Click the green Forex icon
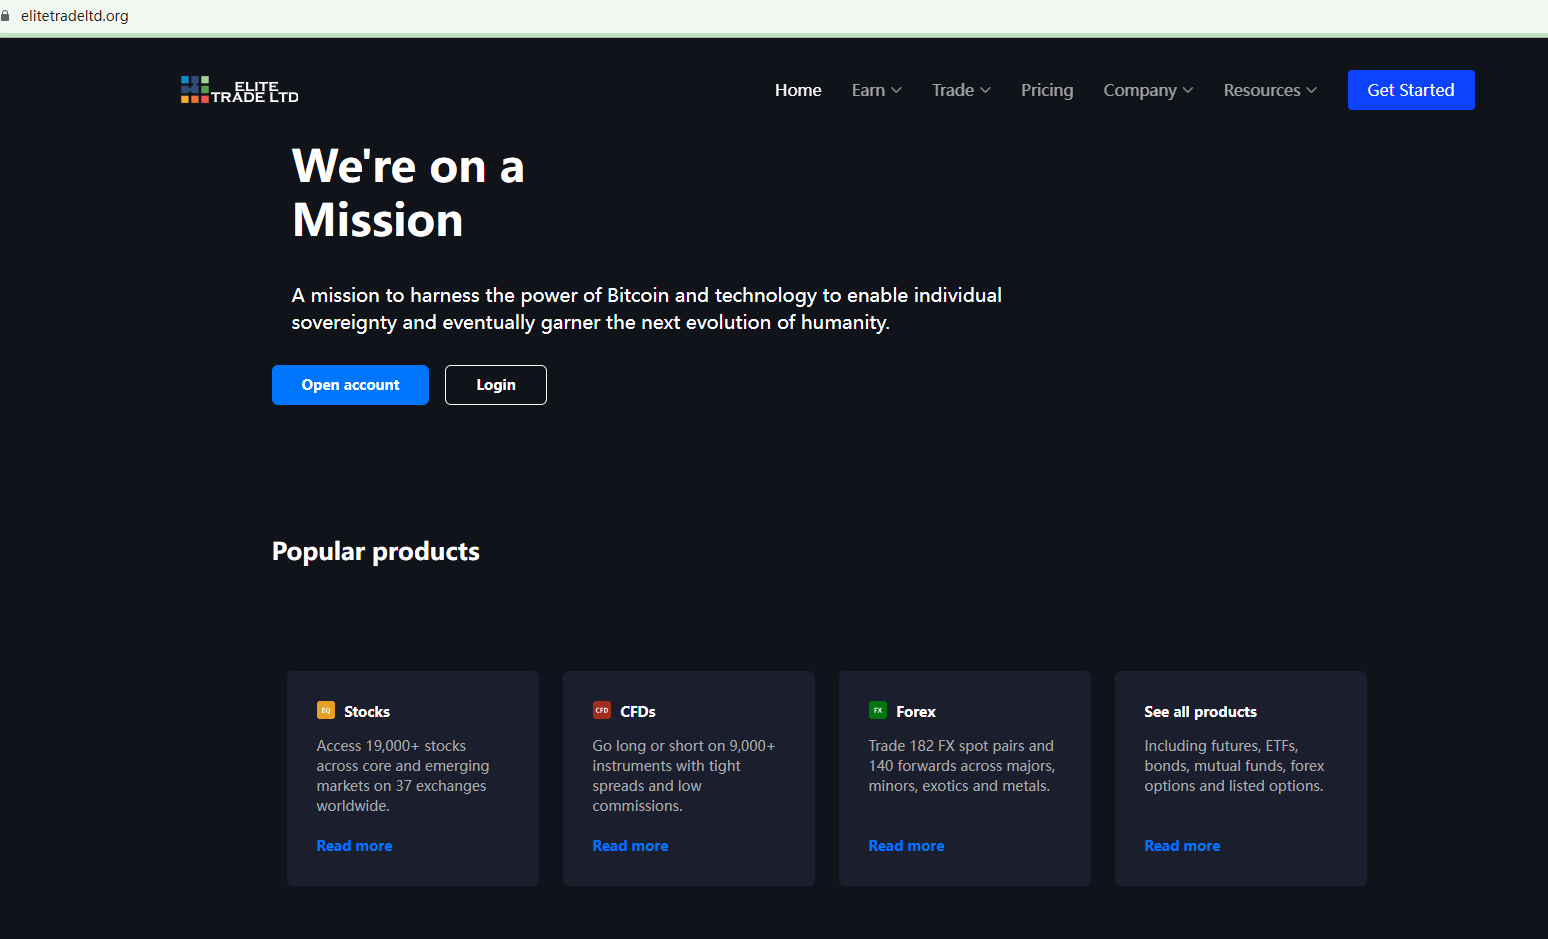 click(878, 710)
